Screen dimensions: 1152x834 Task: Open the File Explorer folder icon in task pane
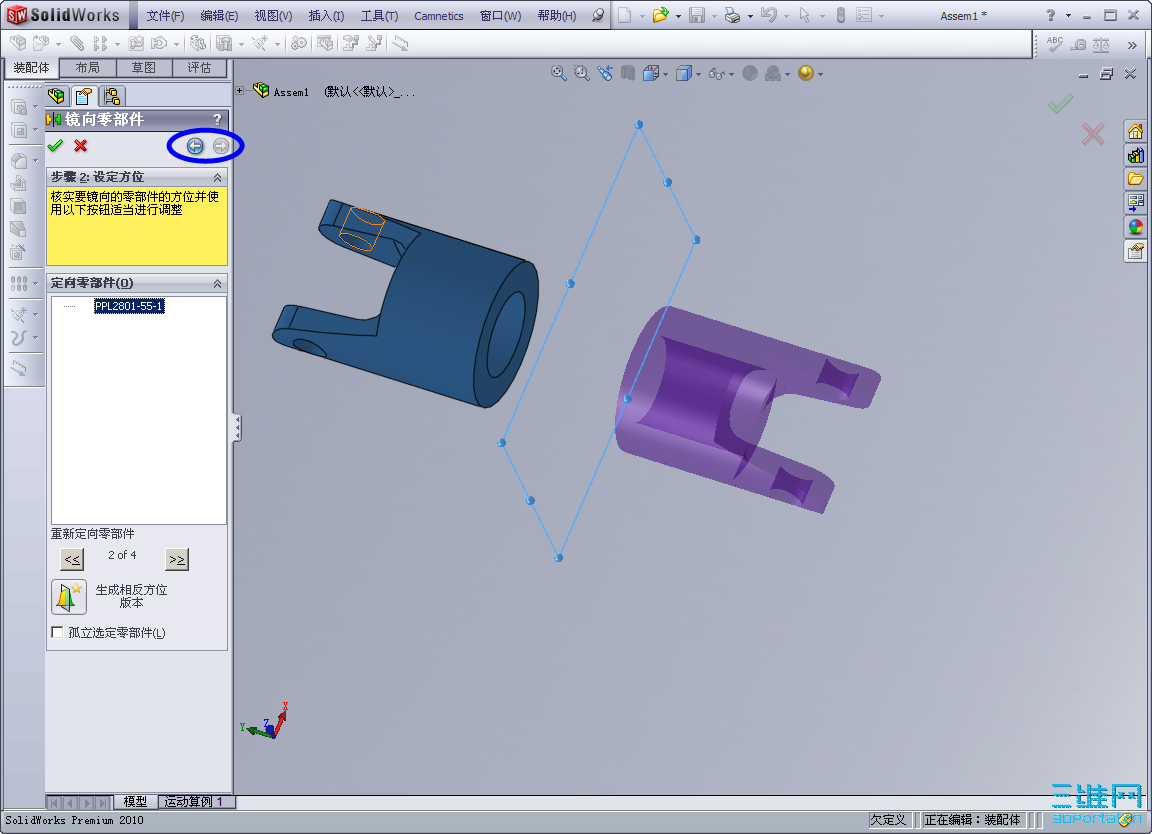[1135, 179]
